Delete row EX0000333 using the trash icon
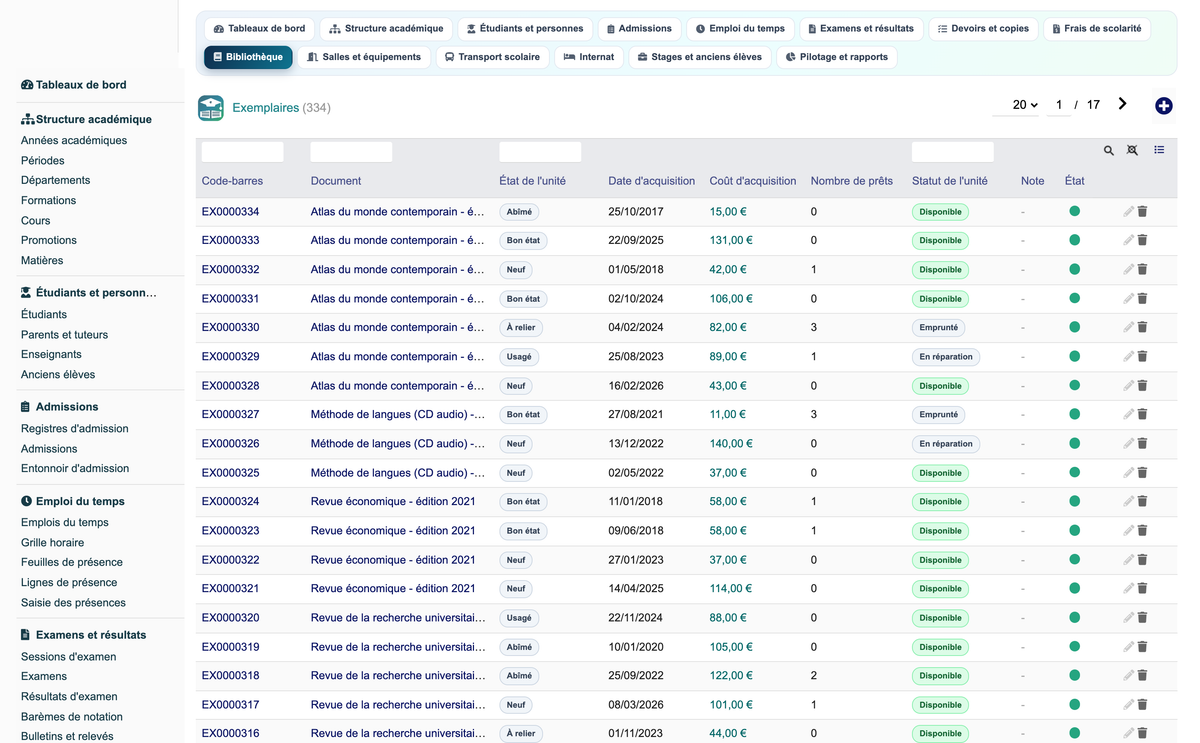This screenshot has width=1200, height=743. (1143, 241)
